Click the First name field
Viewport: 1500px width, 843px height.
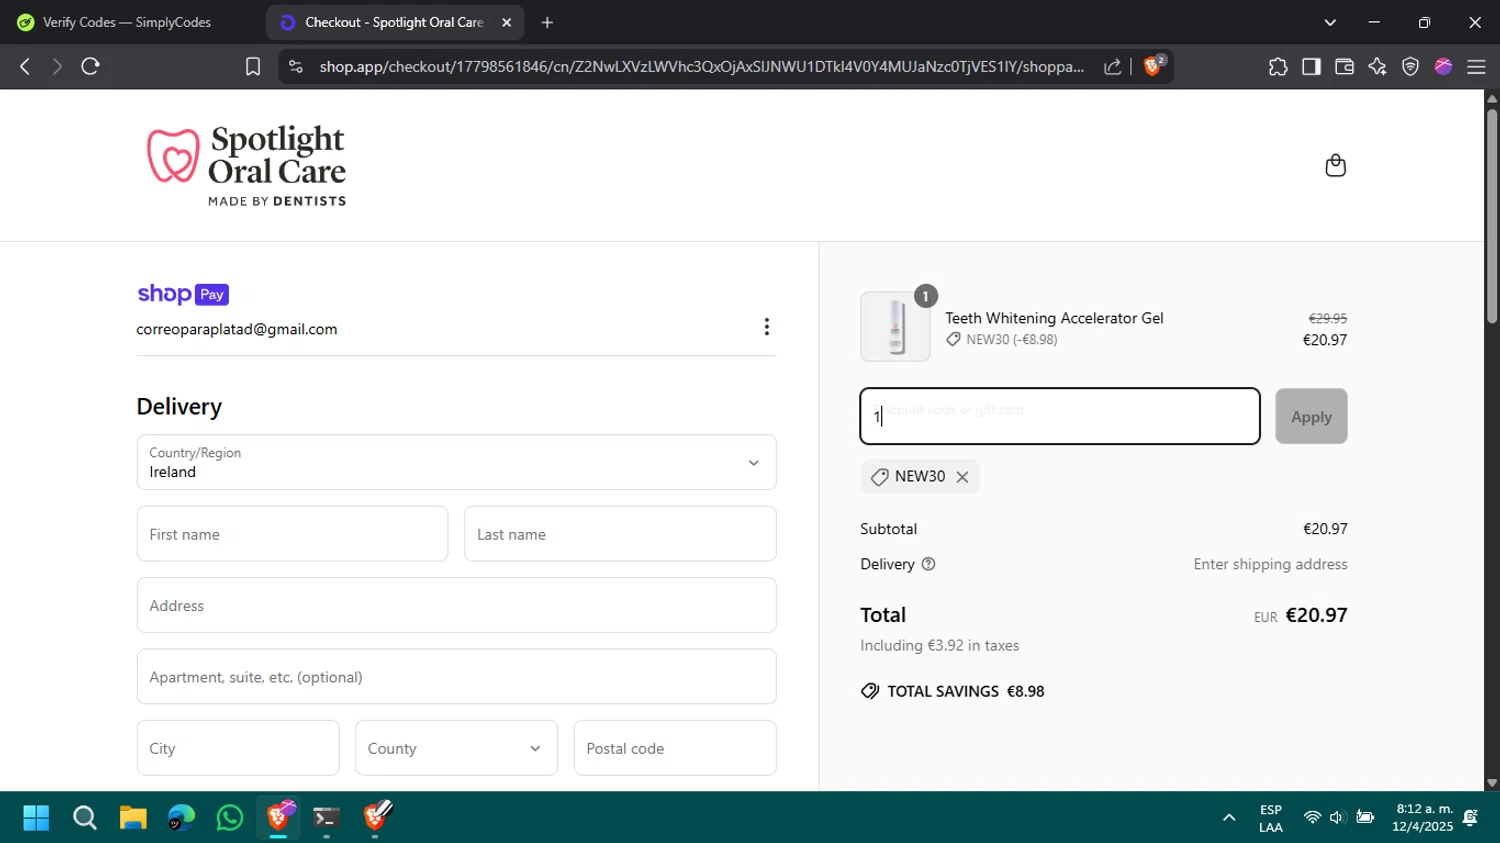[292, 534]
